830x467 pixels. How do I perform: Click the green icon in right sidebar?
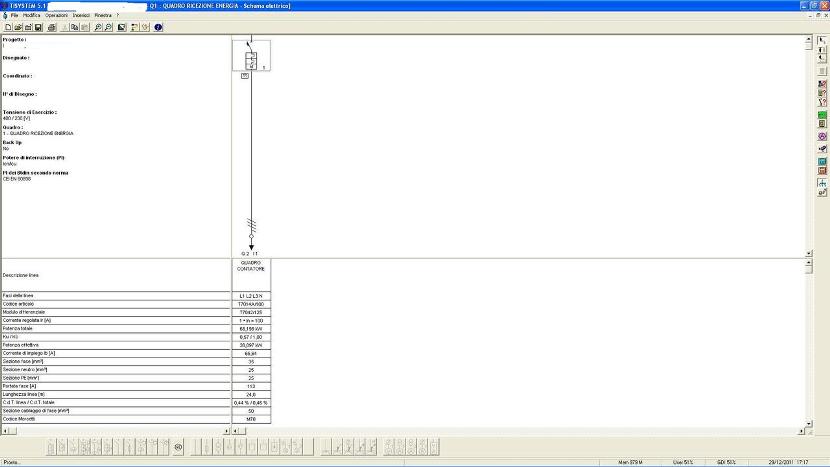[x=822, y=114]
